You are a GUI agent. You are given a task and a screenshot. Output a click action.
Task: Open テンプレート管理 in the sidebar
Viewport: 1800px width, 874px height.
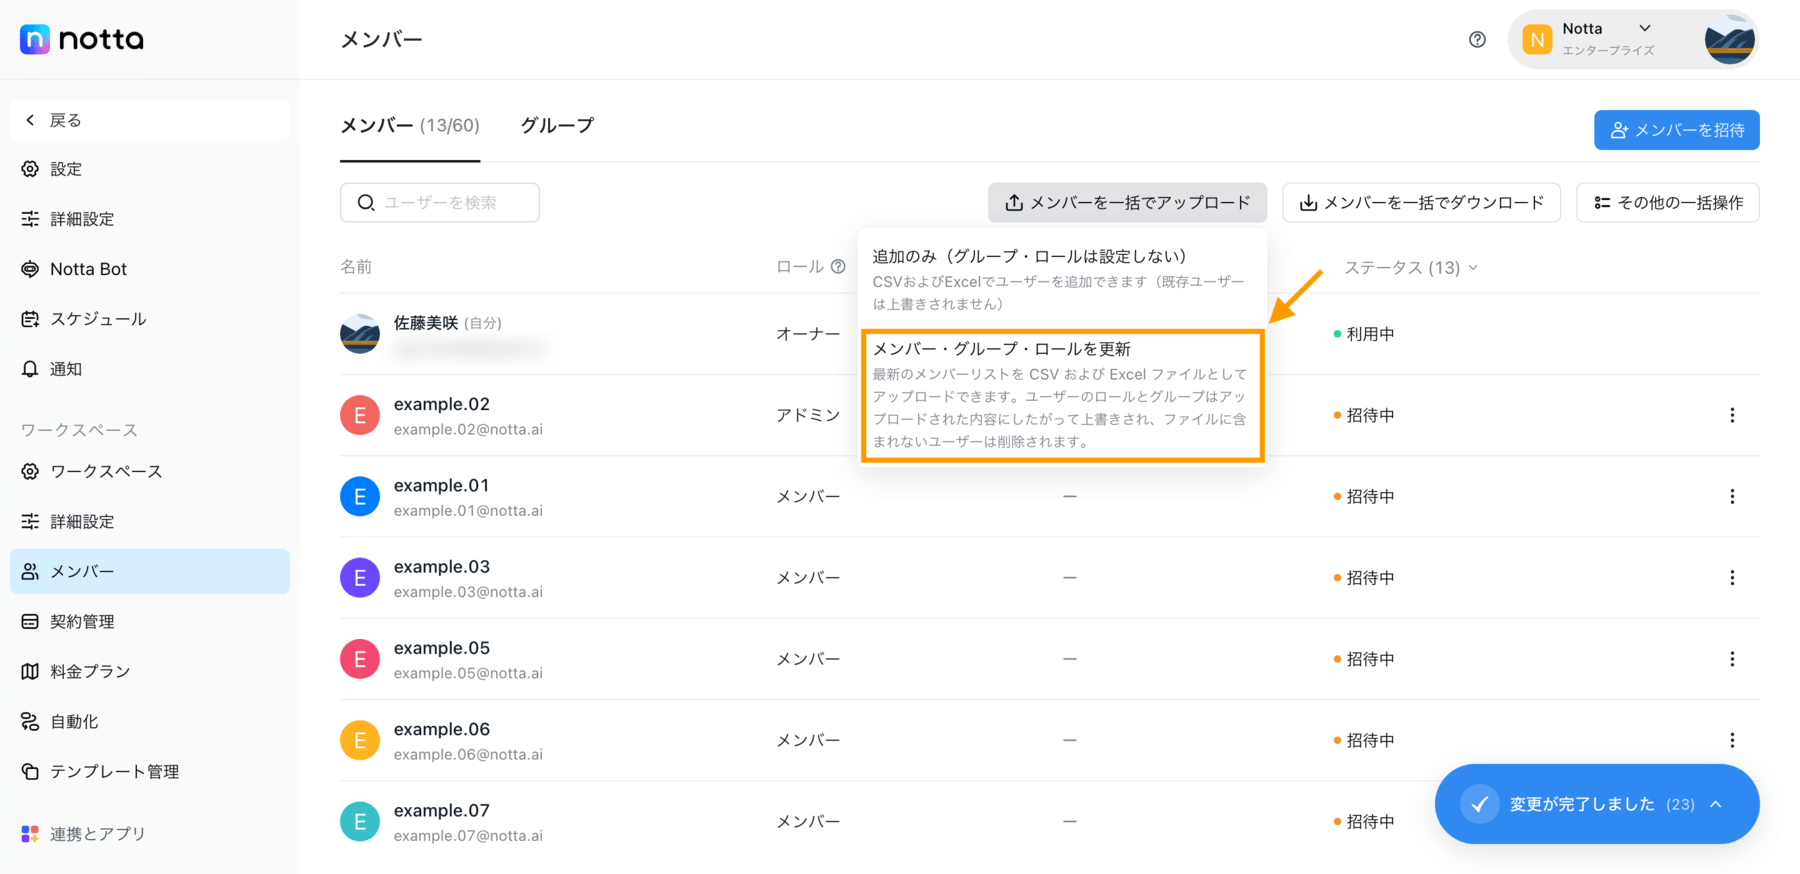click(x=150, y=771)
